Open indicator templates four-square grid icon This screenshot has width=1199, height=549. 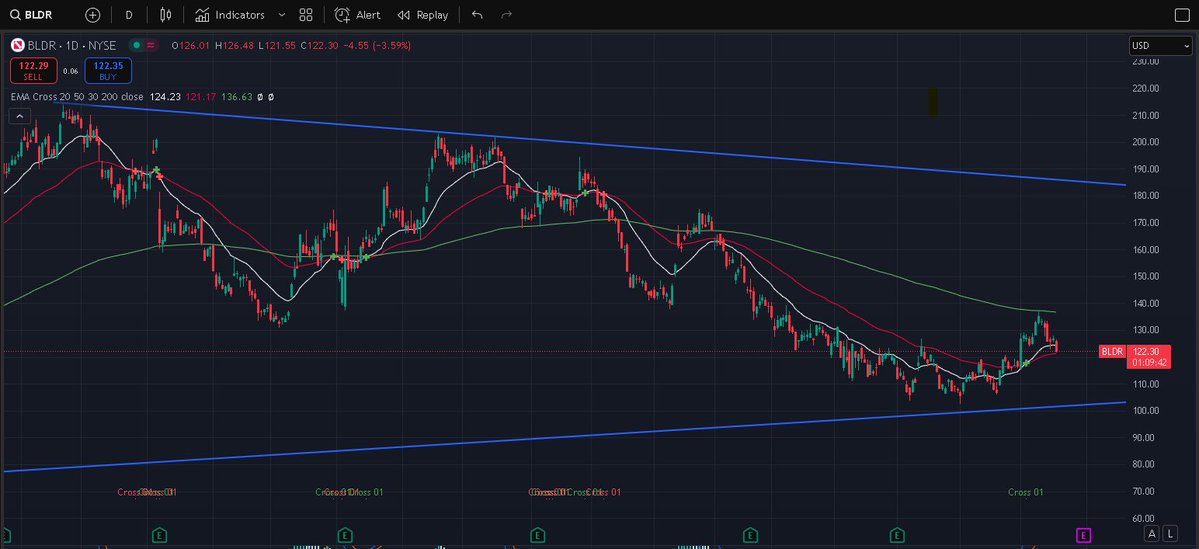pos(306,15)
